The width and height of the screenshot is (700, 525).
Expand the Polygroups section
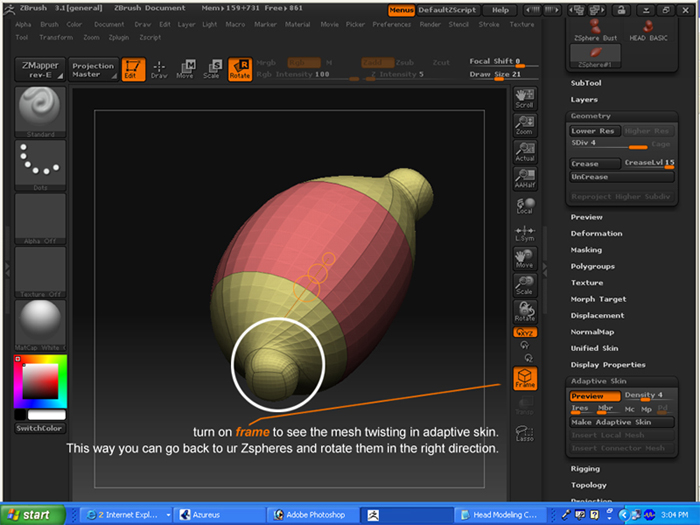click(x=592, y=267)
